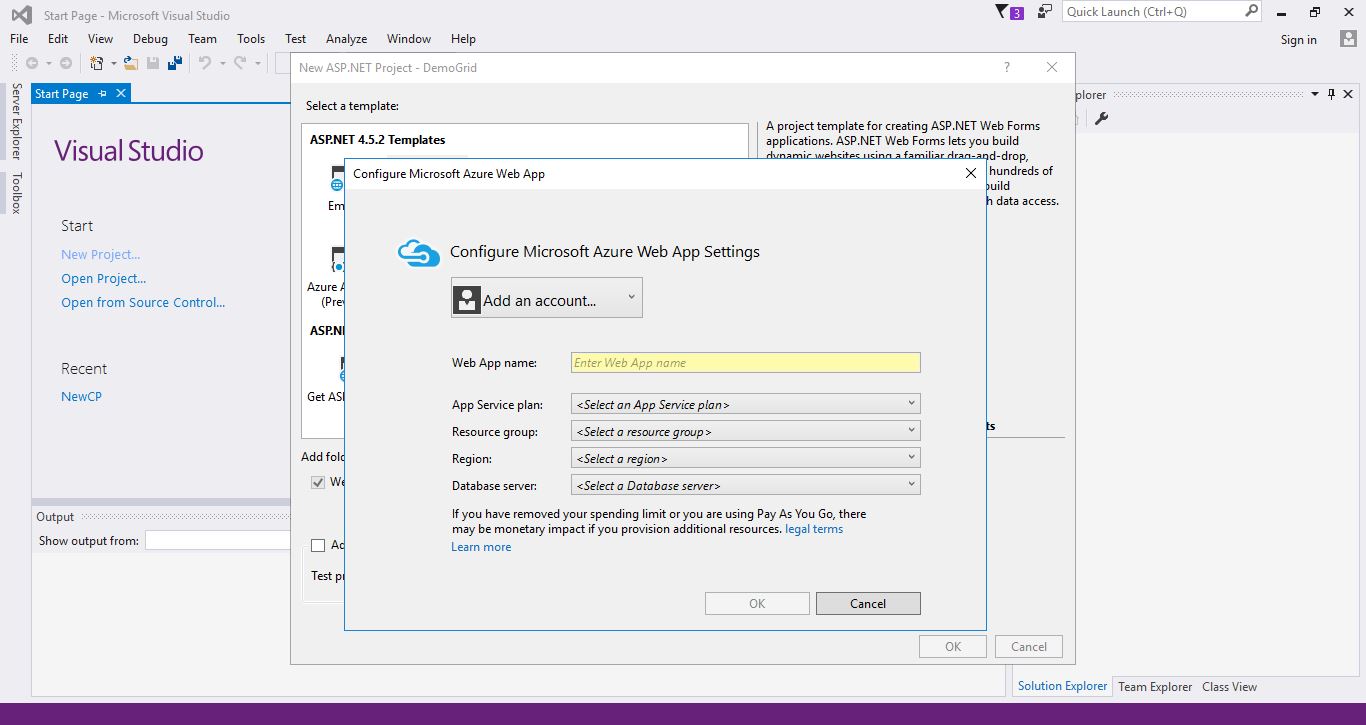1366x725 pixels.
Task: Open the Navigate Backward history dropdown arrow
Action: point(48,63)
